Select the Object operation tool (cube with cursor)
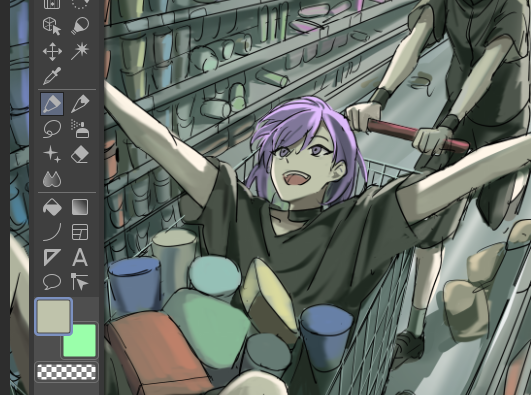Viewport: 531px width, 395px height. pos(52,26)
